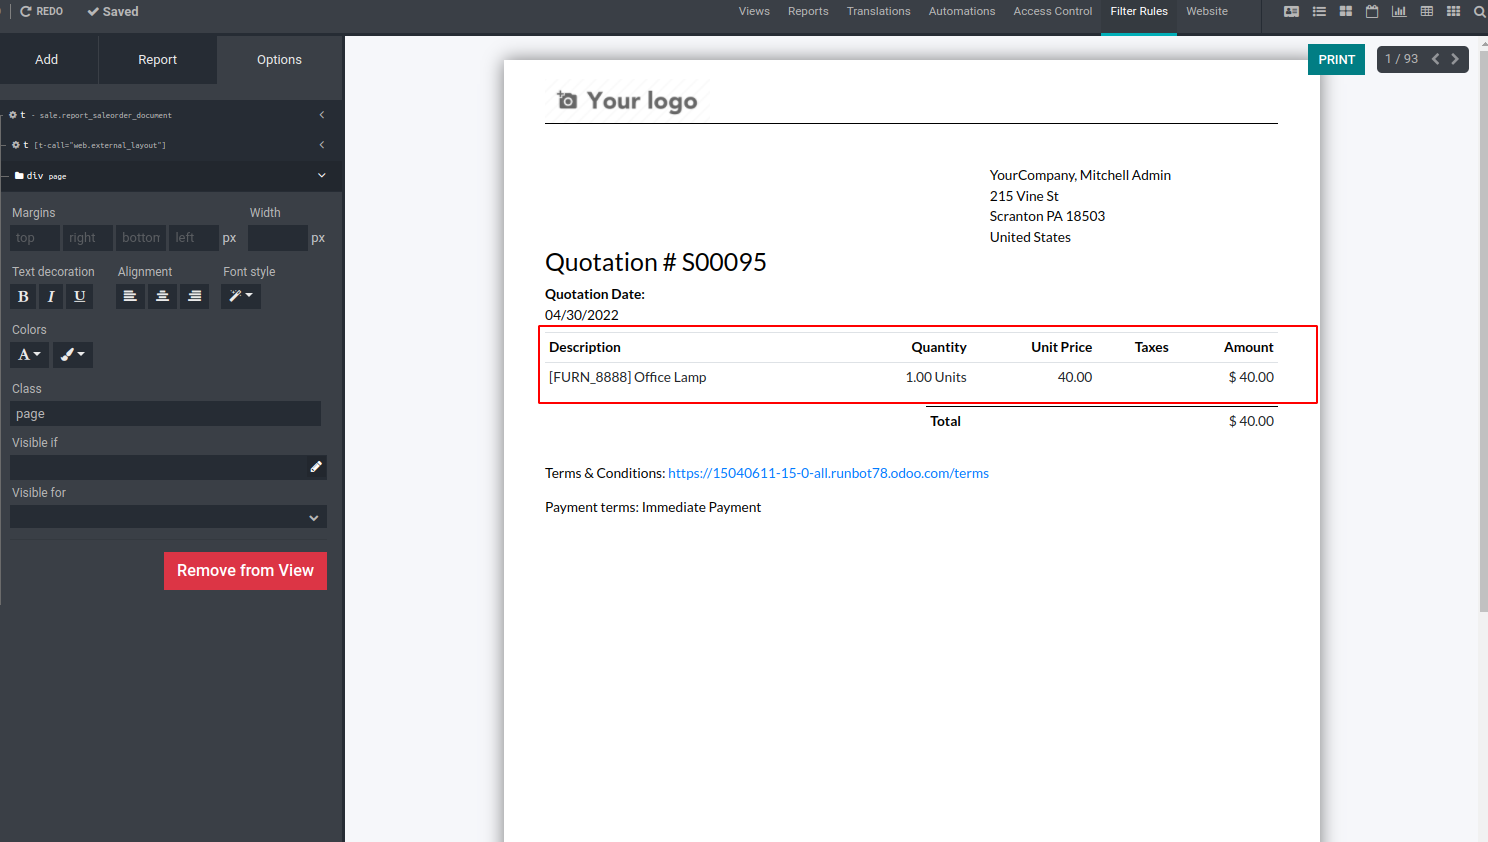Open the Access Control menu

1053,12
